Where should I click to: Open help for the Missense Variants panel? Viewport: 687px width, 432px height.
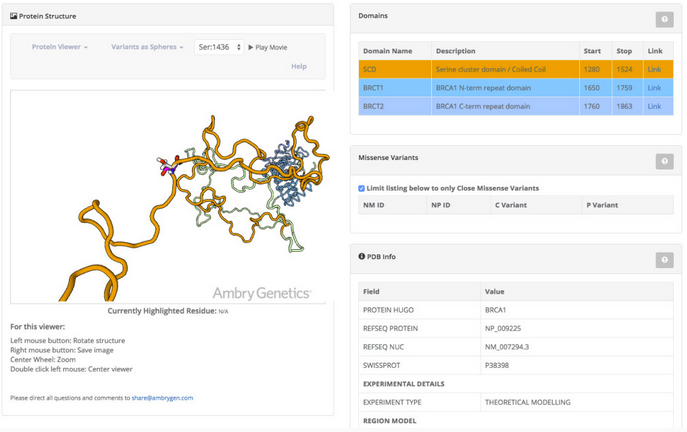[663, 161]
